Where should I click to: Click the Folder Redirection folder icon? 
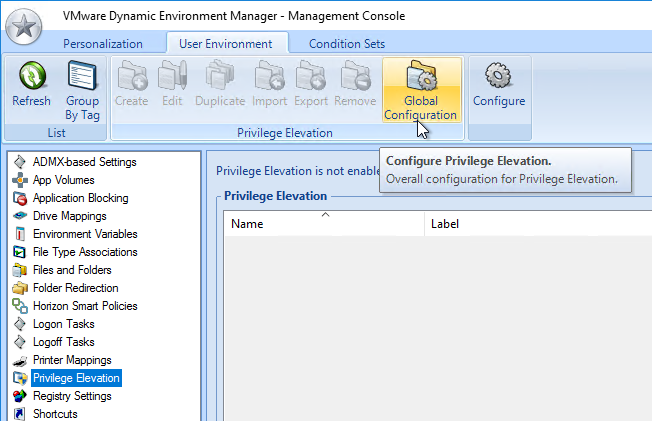point(20,288)
